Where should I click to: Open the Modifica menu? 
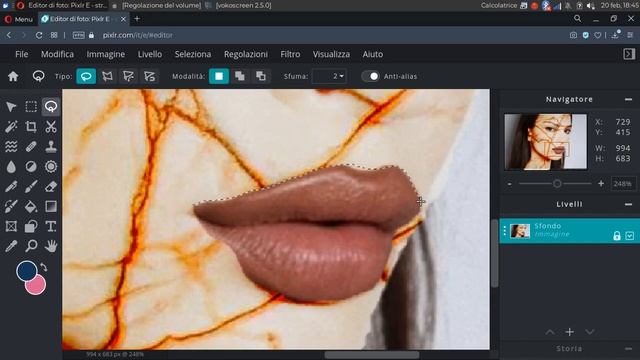click(57, 54)
